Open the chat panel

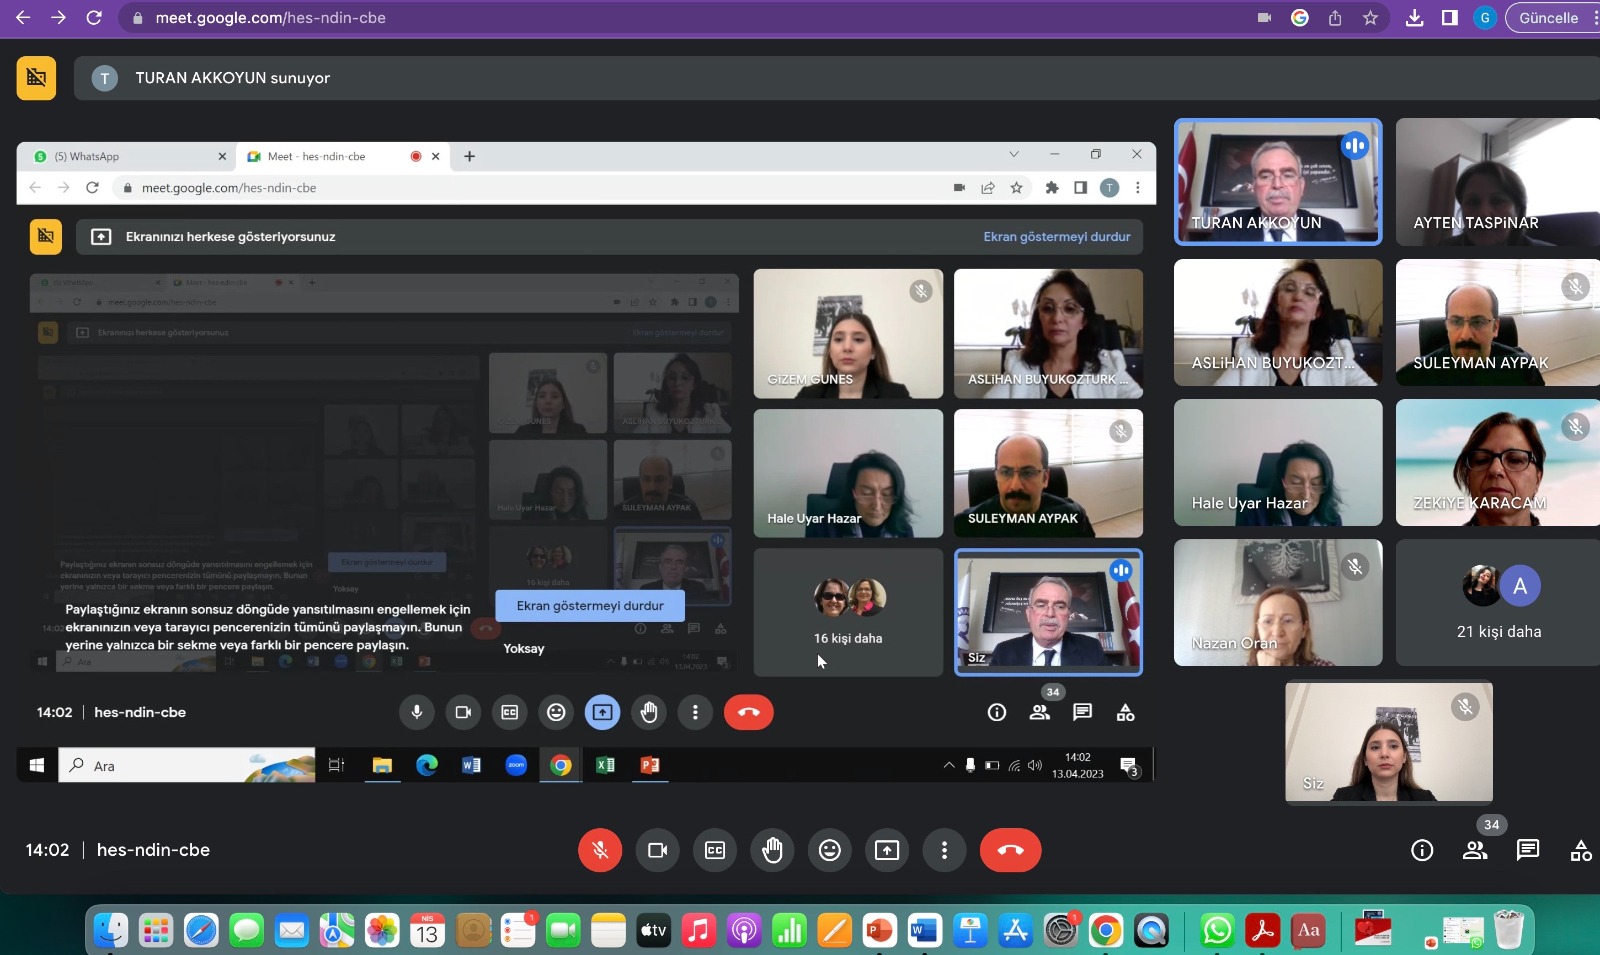pyautogui.click(x=1527, y=850)
